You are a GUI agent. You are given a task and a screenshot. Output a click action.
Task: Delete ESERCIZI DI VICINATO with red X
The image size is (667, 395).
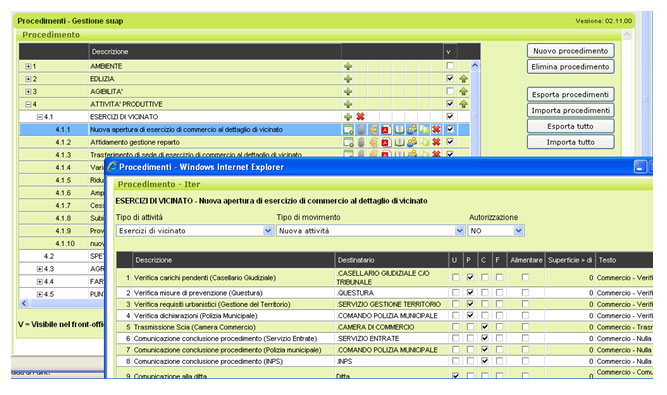pyautogui.click(x=360, y=117)
